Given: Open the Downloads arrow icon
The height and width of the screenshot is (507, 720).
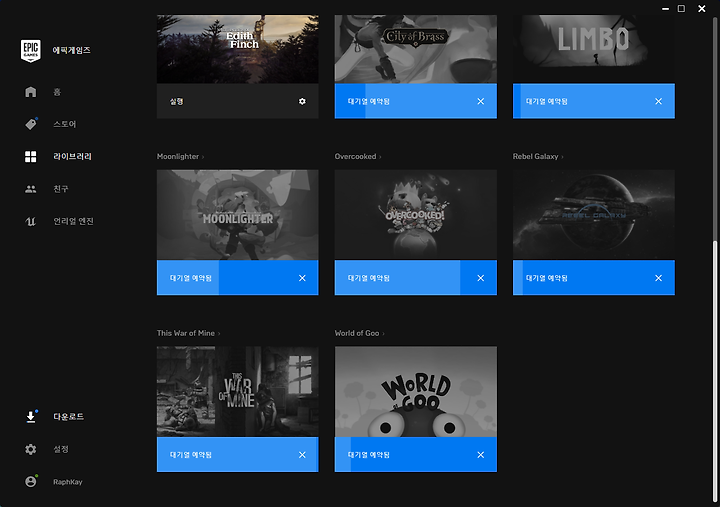Looking at the screenshot, I should tap(31, 417).
